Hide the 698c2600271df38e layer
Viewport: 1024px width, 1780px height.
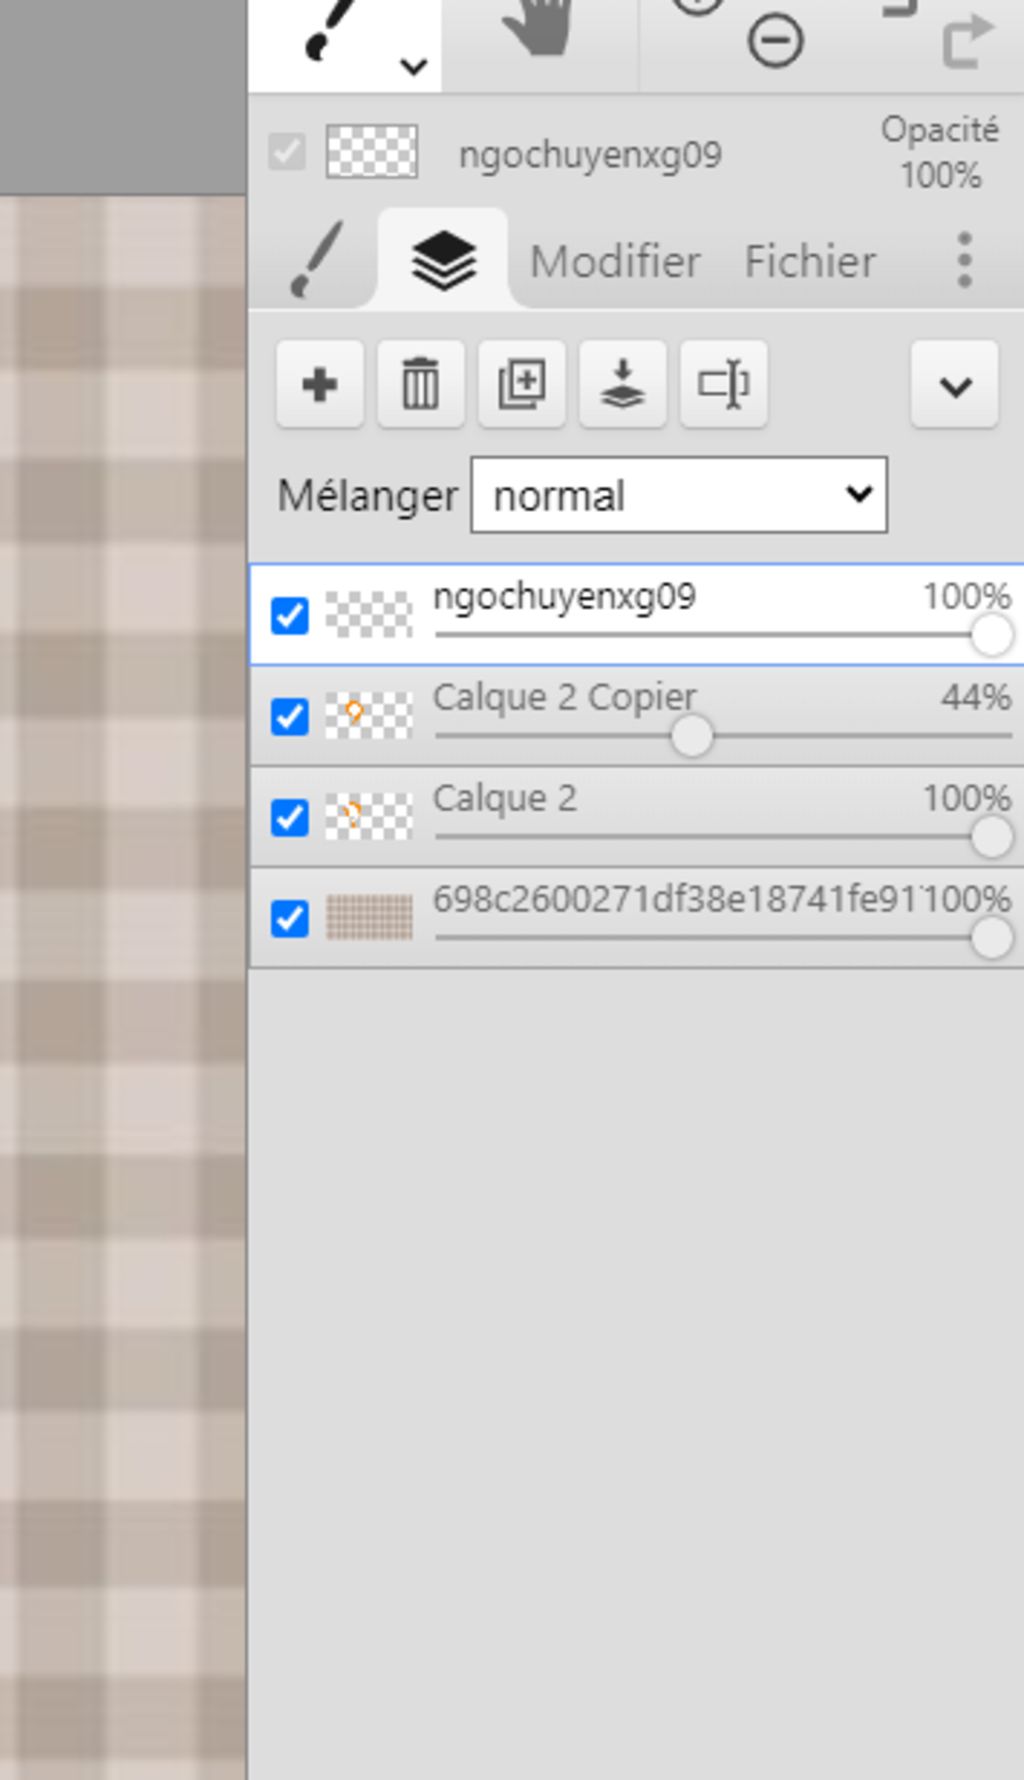point(290,919)
